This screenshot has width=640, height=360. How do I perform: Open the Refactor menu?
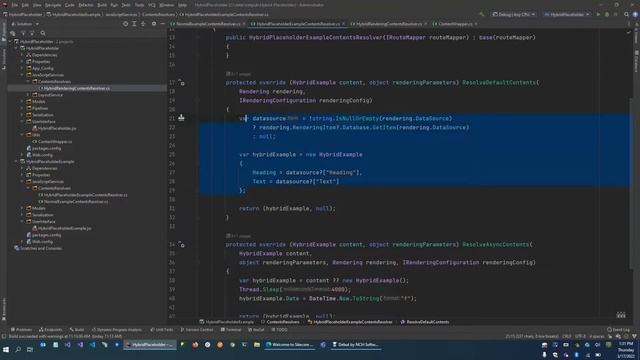pyautogui.click(x=86, y=5)
